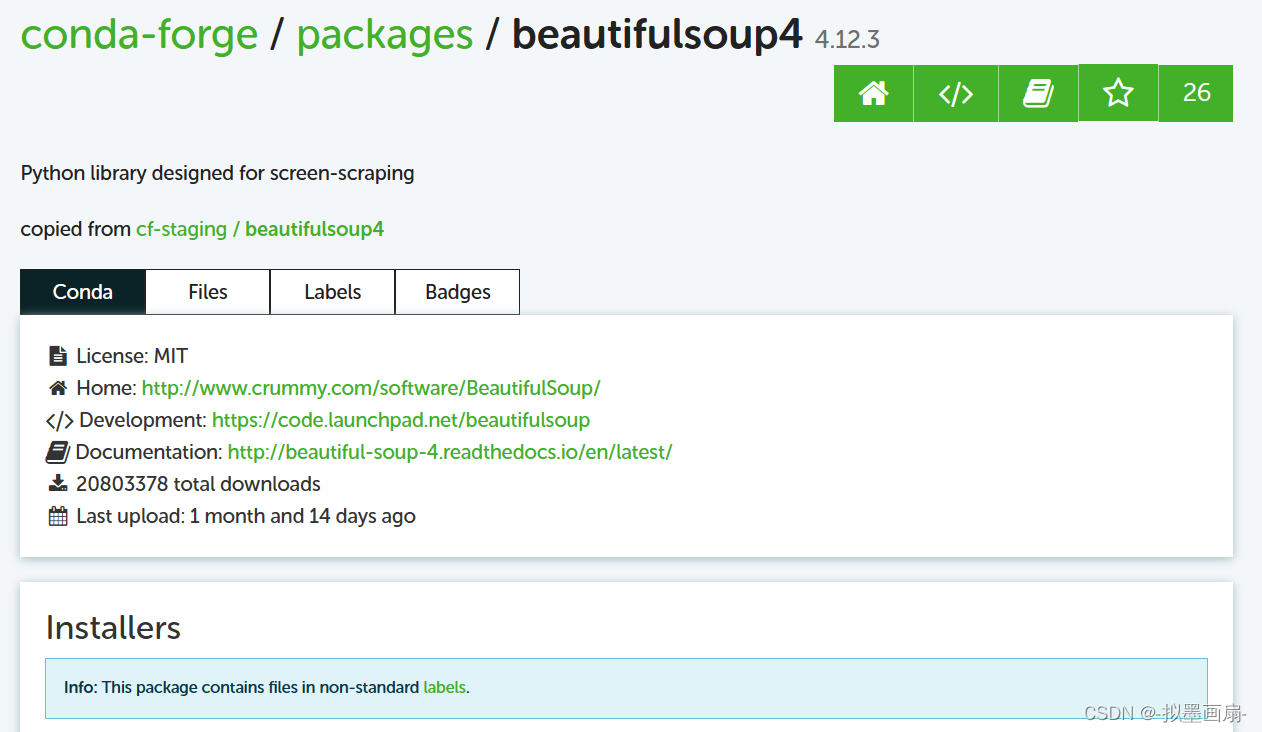Open the Badges tab

pos(458,292)
